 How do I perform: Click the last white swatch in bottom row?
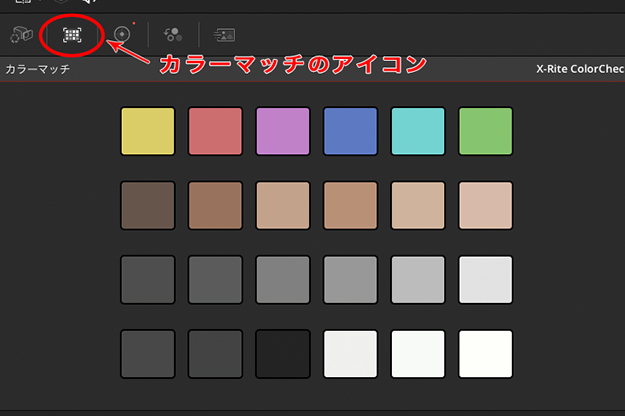tap(485, 354)
